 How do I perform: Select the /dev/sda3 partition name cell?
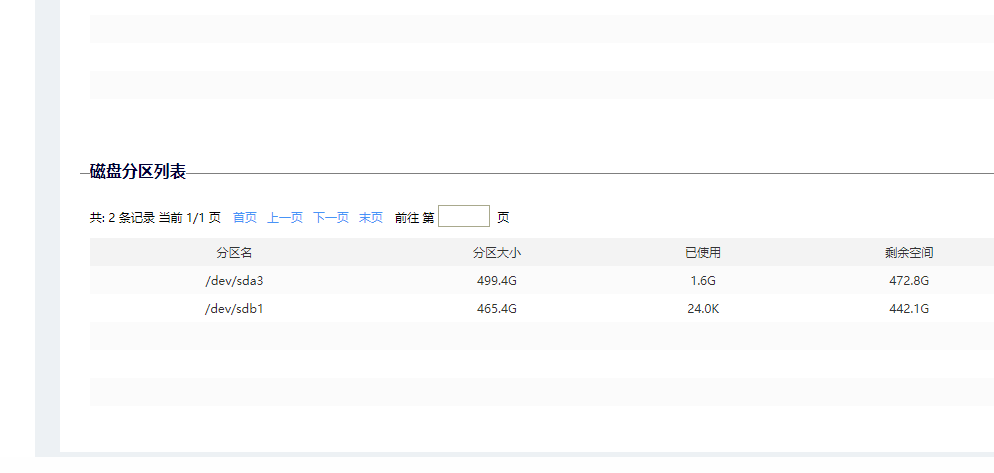(234, 280)
